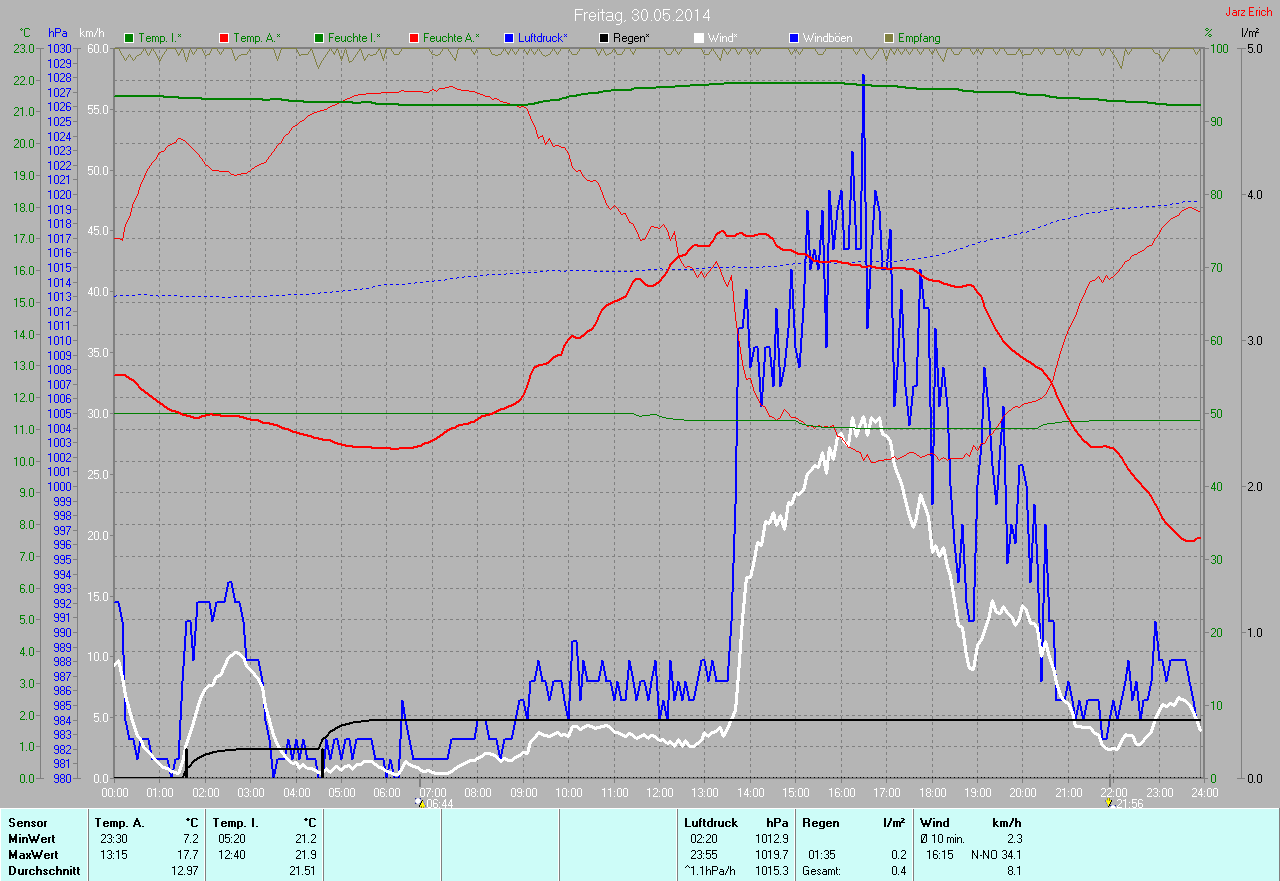Select the outdoor maximum value 17.7
The image size is (1280, 881).
coord(188,855)
